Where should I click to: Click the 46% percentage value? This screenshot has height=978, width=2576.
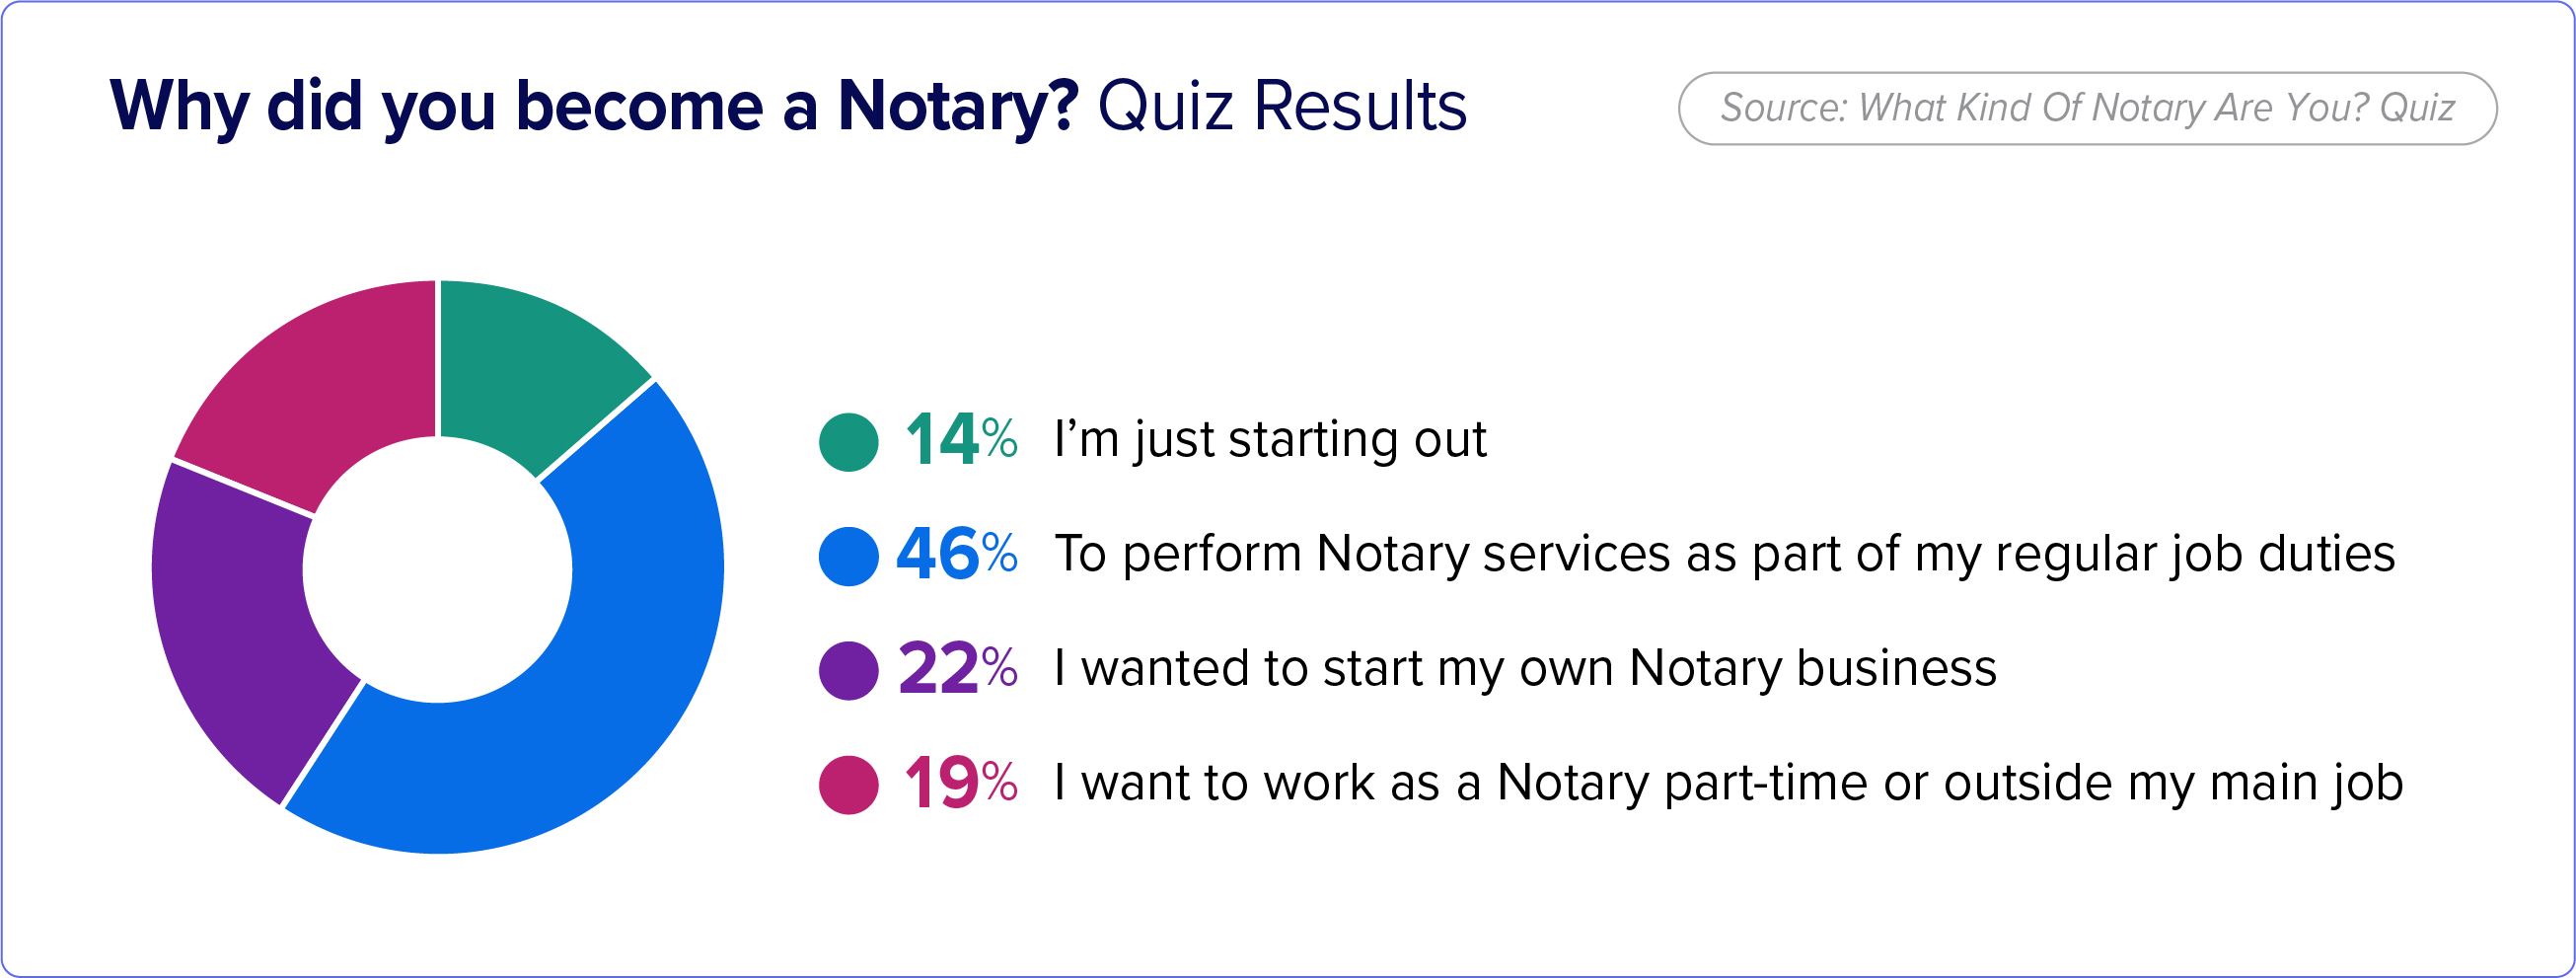pos(956,555)
